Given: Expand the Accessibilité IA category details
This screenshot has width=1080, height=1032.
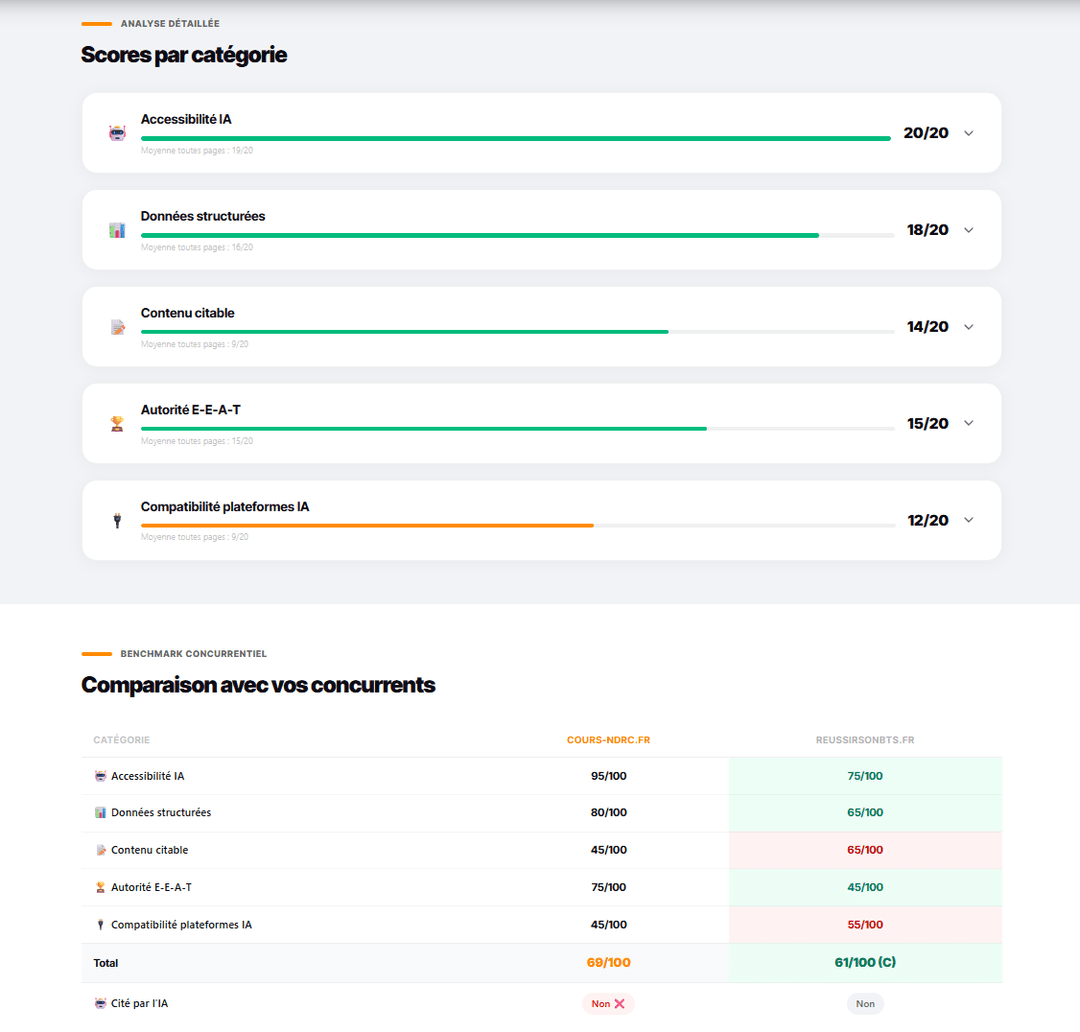Looking at the screenshot, I should pos(968,132).
